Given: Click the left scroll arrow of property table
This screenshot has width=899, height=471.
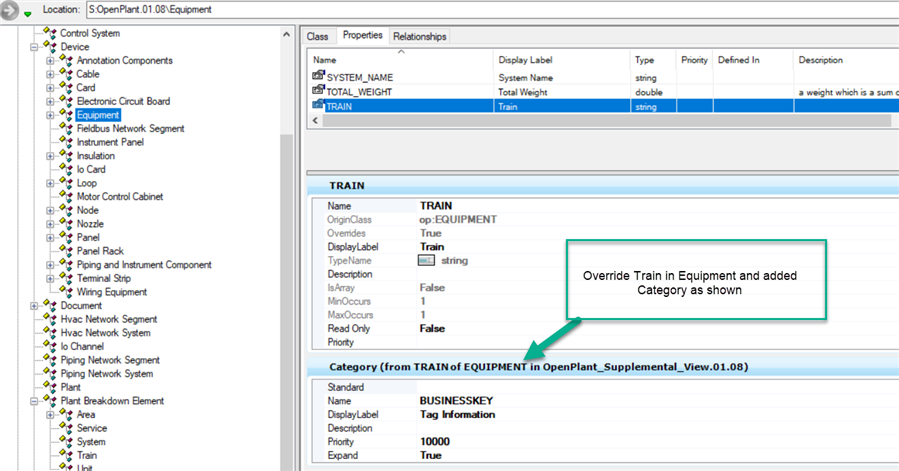Looking at the screenshot, I should point(315,120).
